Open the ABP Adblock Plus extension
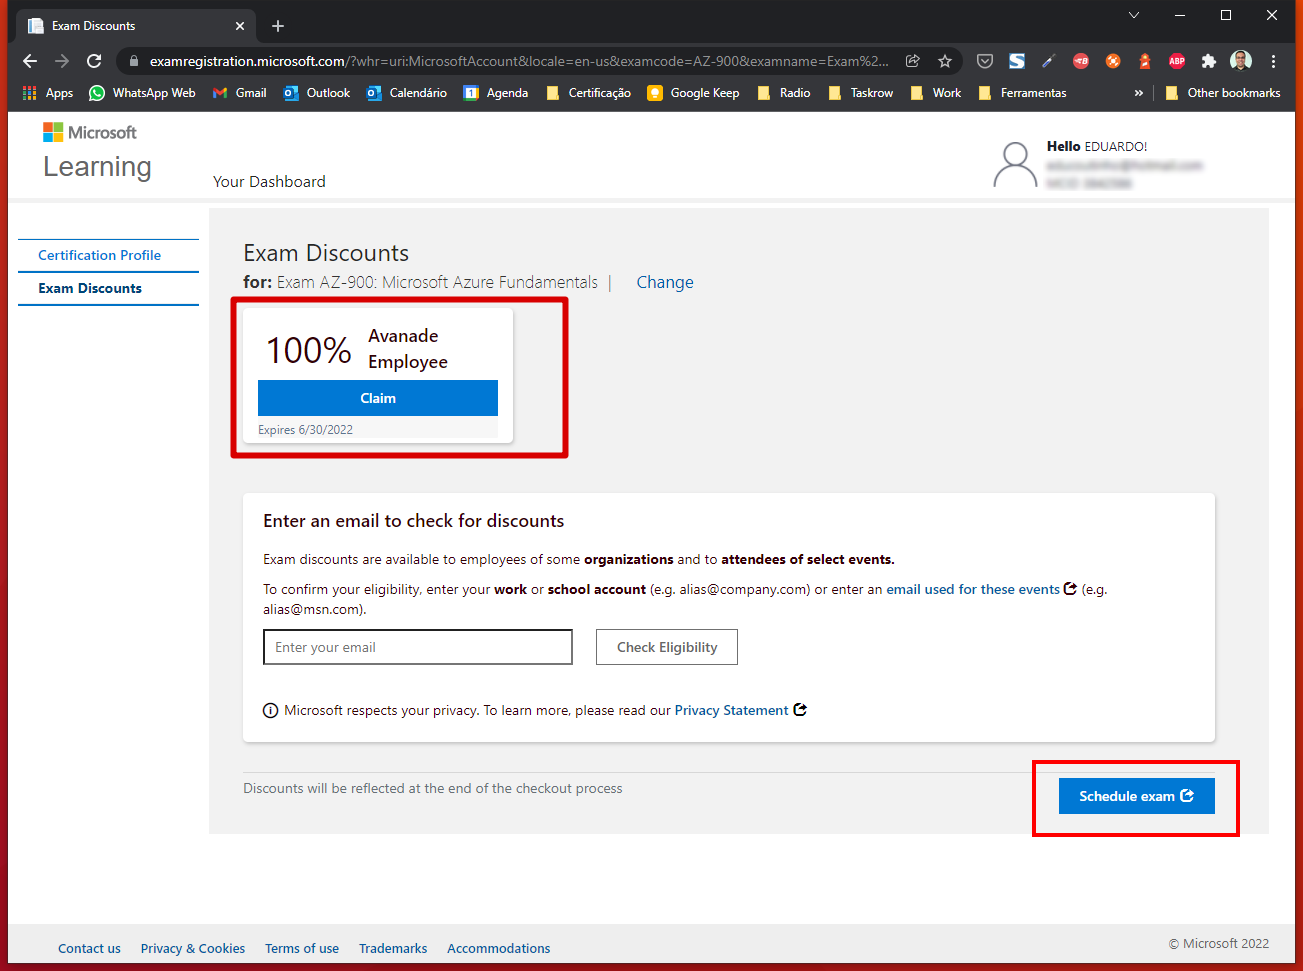The width and height of the screenshot is (1303, 971). click(x=1177, y=61)
